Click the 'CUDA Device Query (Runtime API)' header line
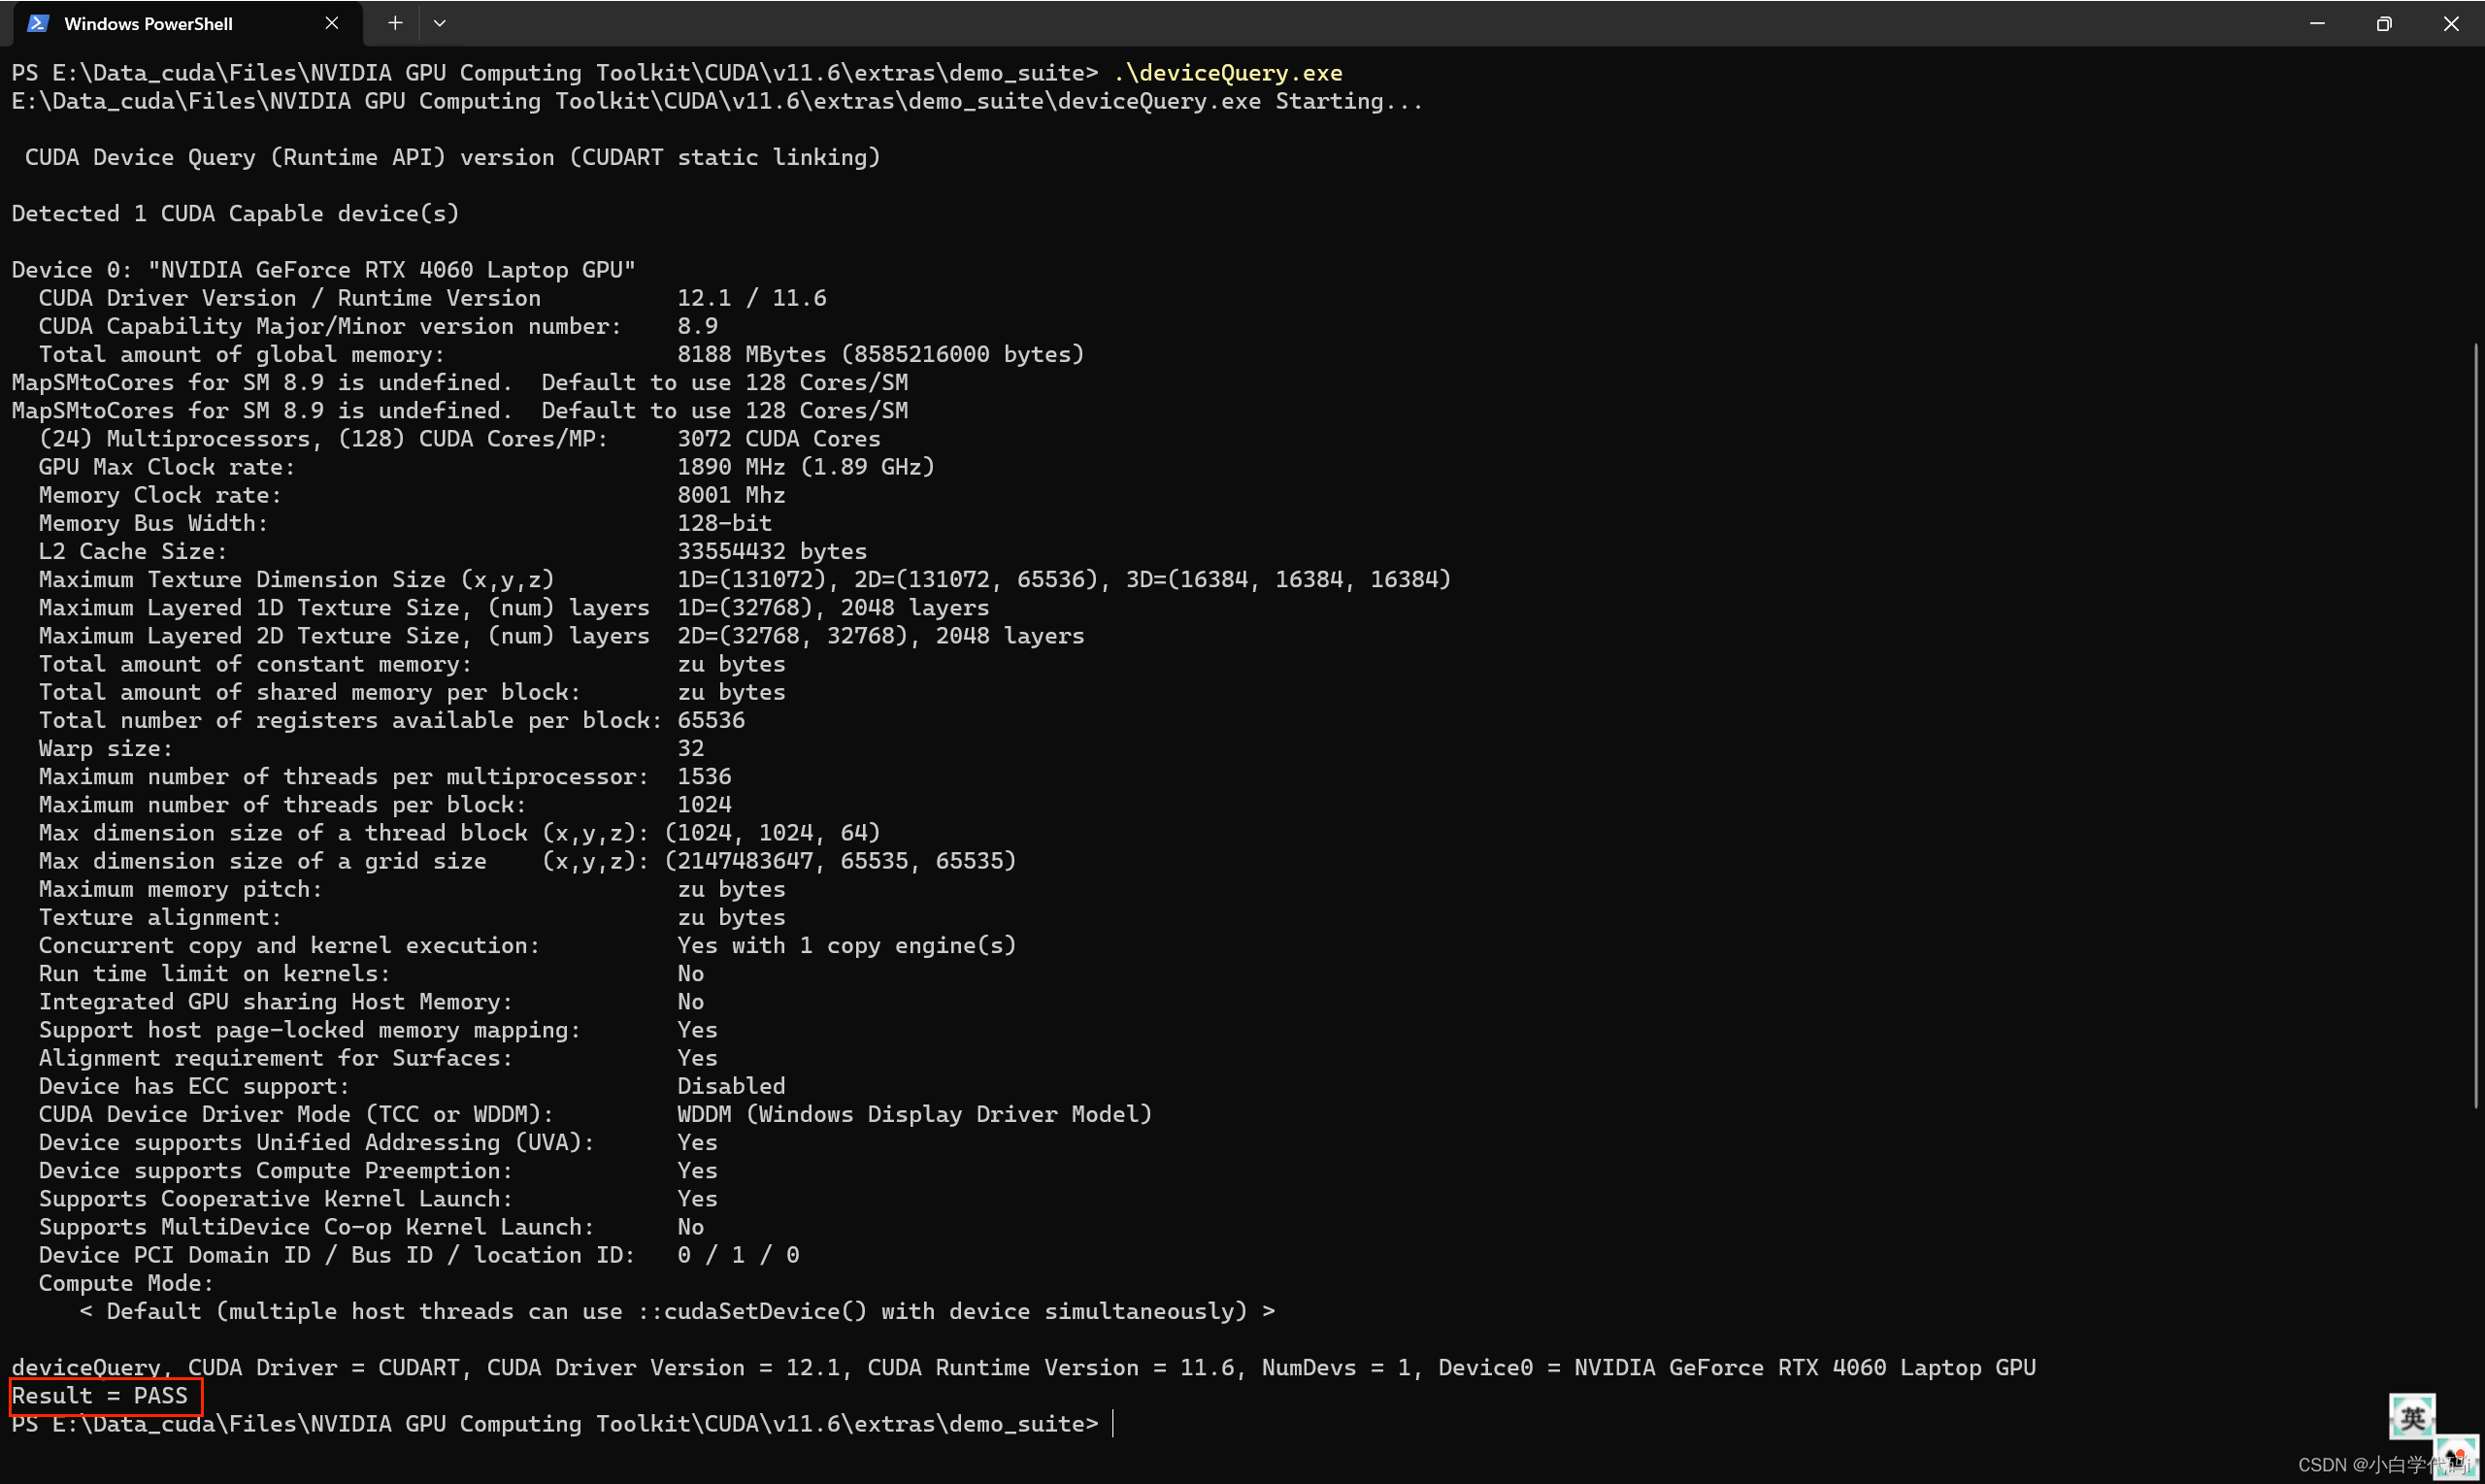The image size is (2485, 1484). 453,157
